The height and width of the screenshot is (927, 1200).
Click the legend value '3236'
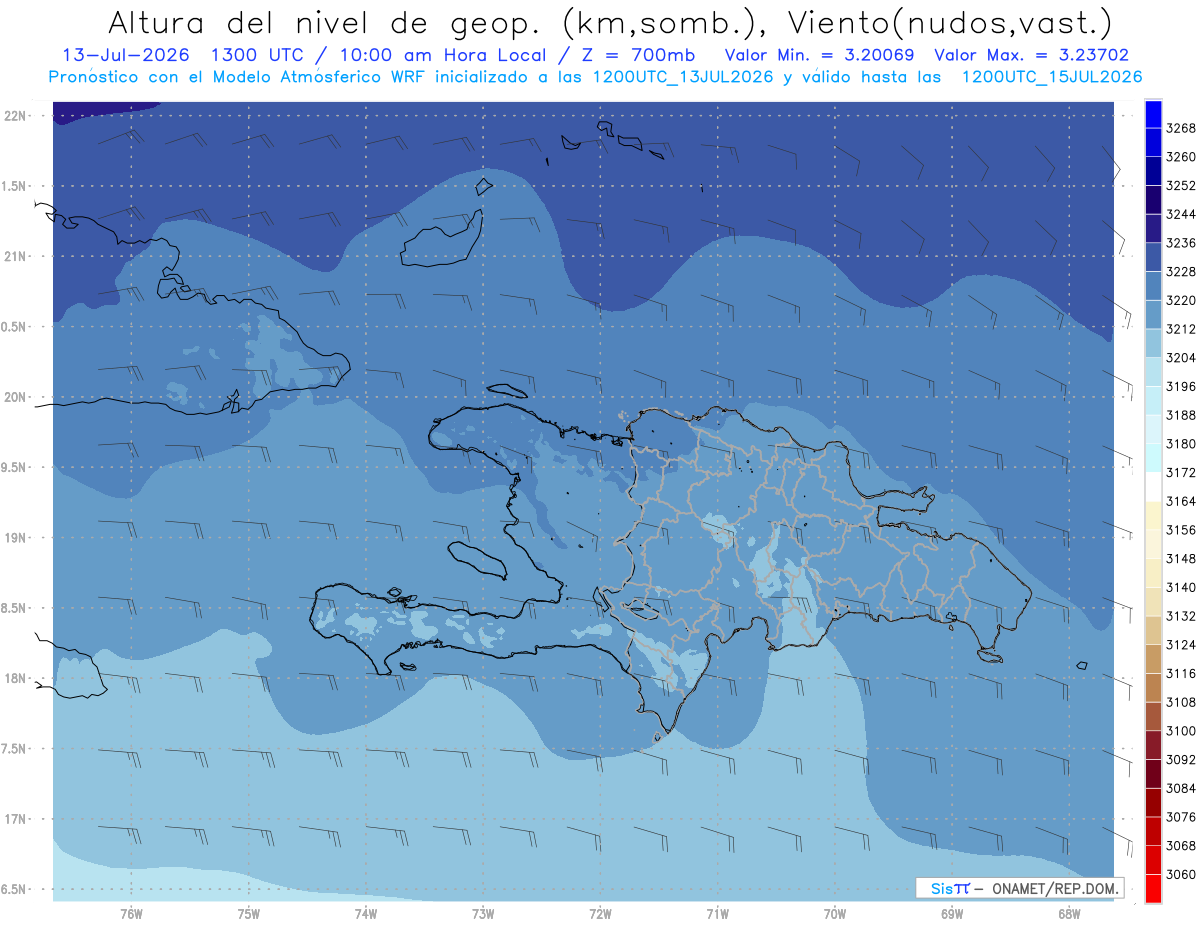coord(1181,243)
